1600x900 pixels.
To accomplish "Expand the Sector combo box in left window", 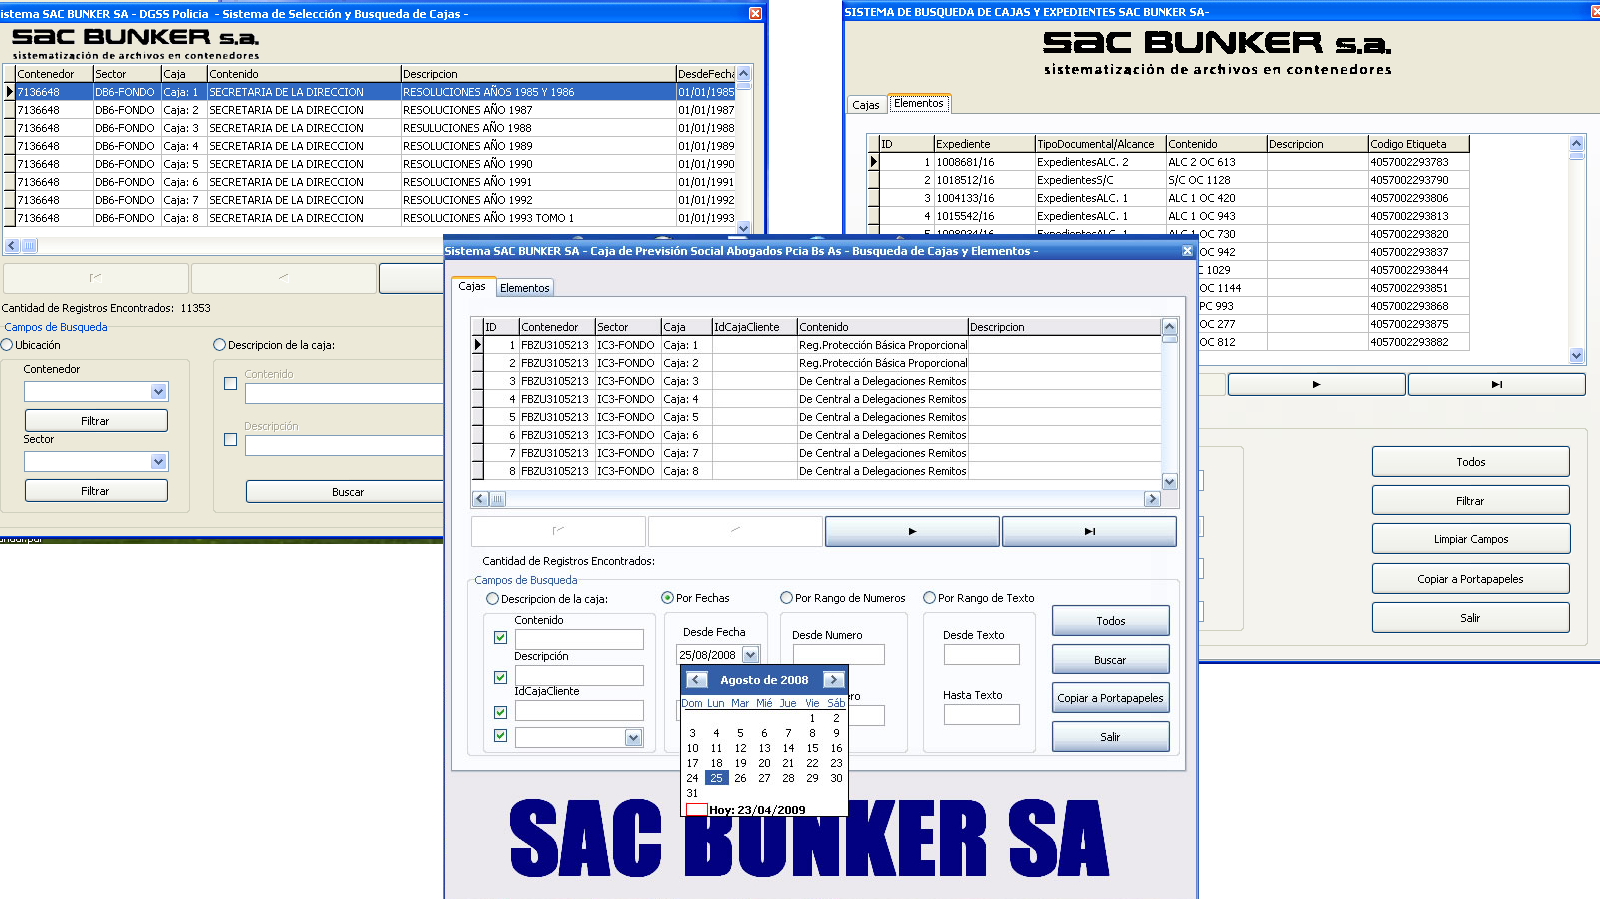I will [158, 462].
